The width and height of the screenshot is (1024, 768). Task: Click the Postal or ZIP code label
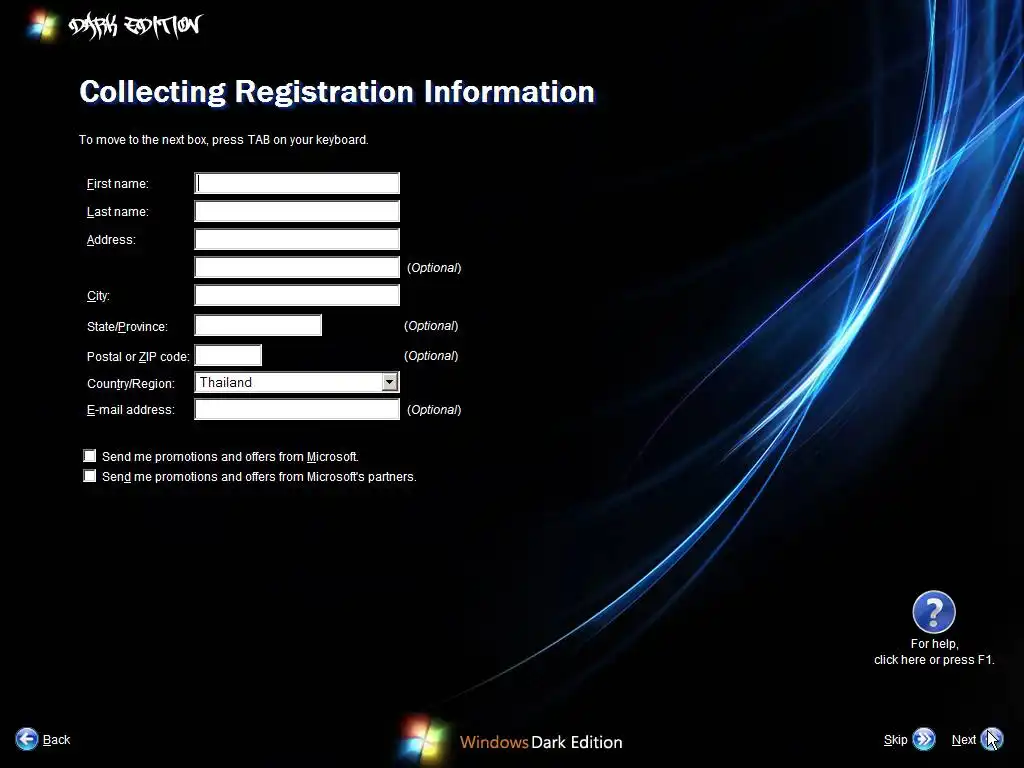[138, 357]
